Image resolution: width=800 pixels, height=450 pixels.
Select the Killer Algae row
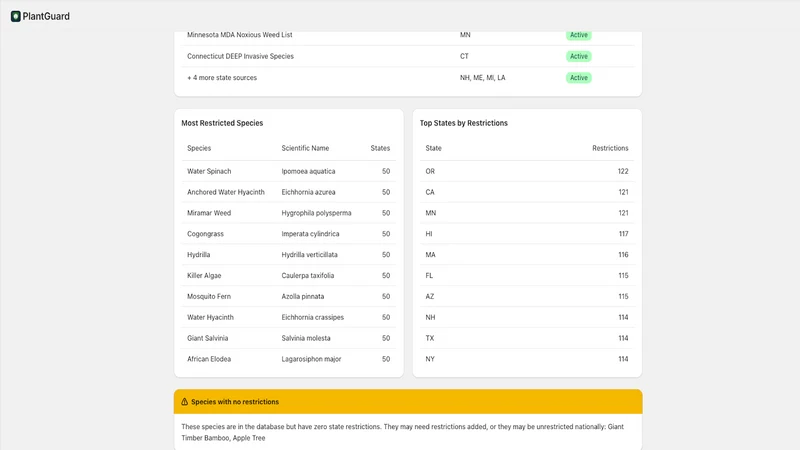tap(289, 276)
